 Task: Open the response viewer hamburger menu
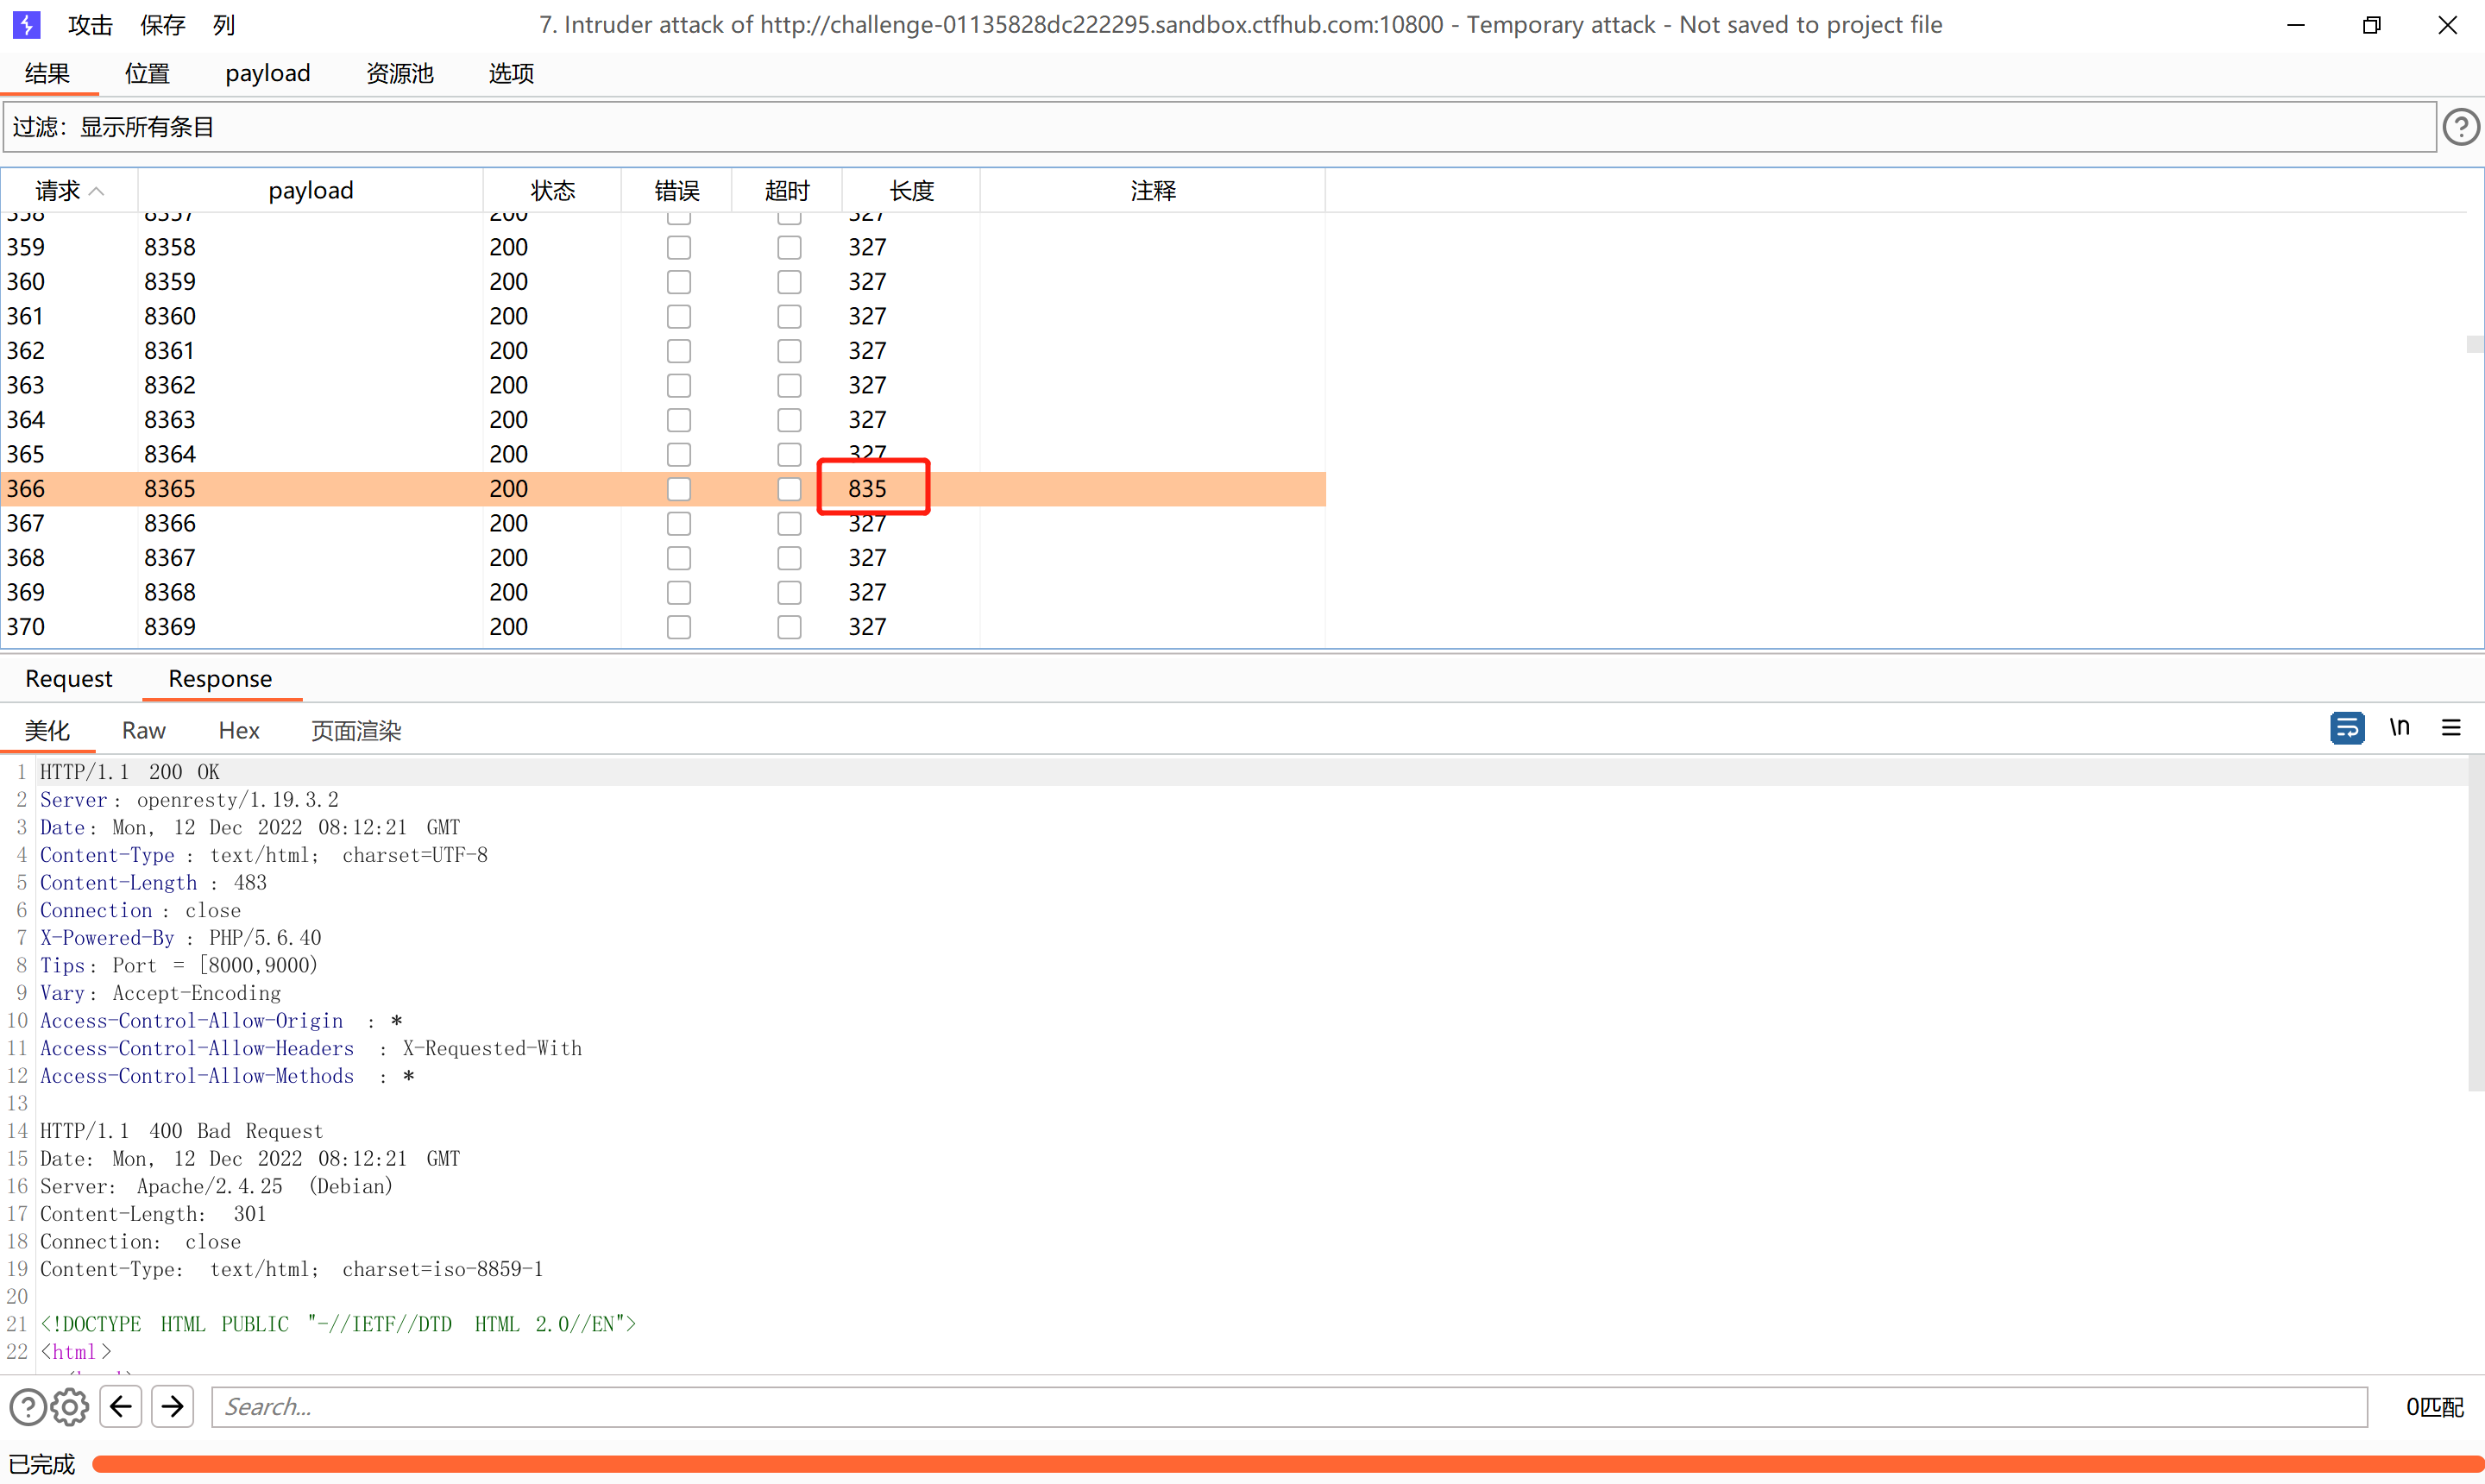point(2450,728)
